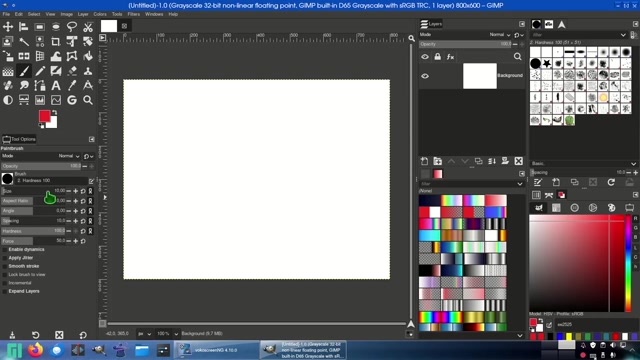Open Layers panel configuration menu
The image size is (640, 360).
[522, 24]
